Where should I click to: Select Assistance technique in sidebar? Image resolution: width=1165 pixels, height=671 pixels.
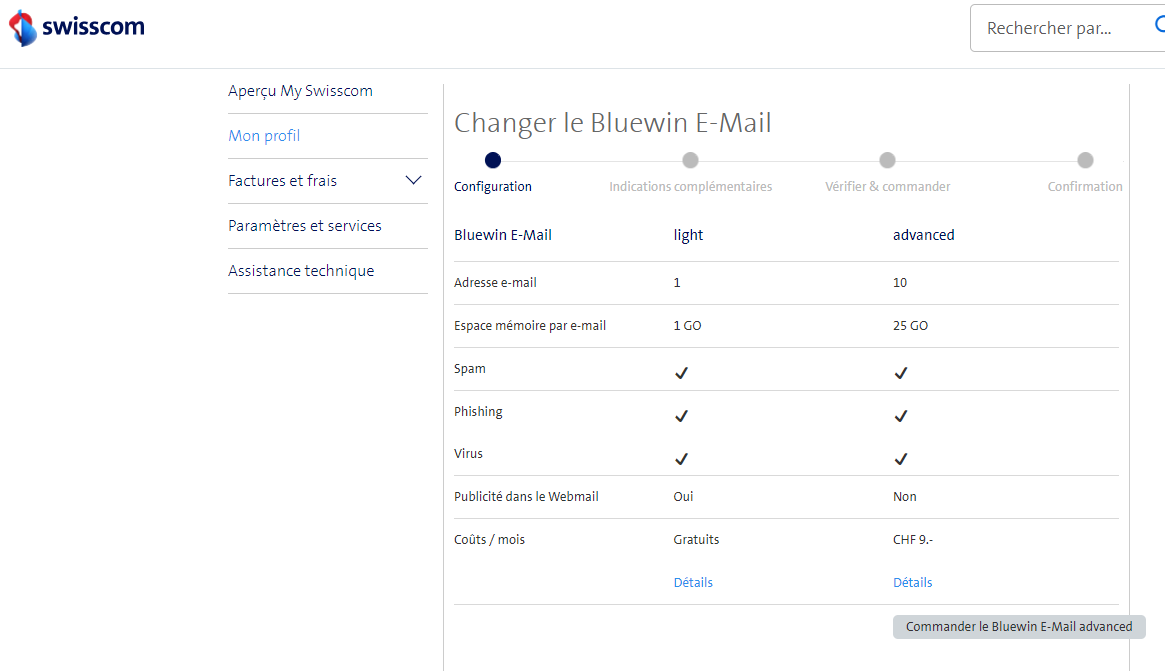301,271
